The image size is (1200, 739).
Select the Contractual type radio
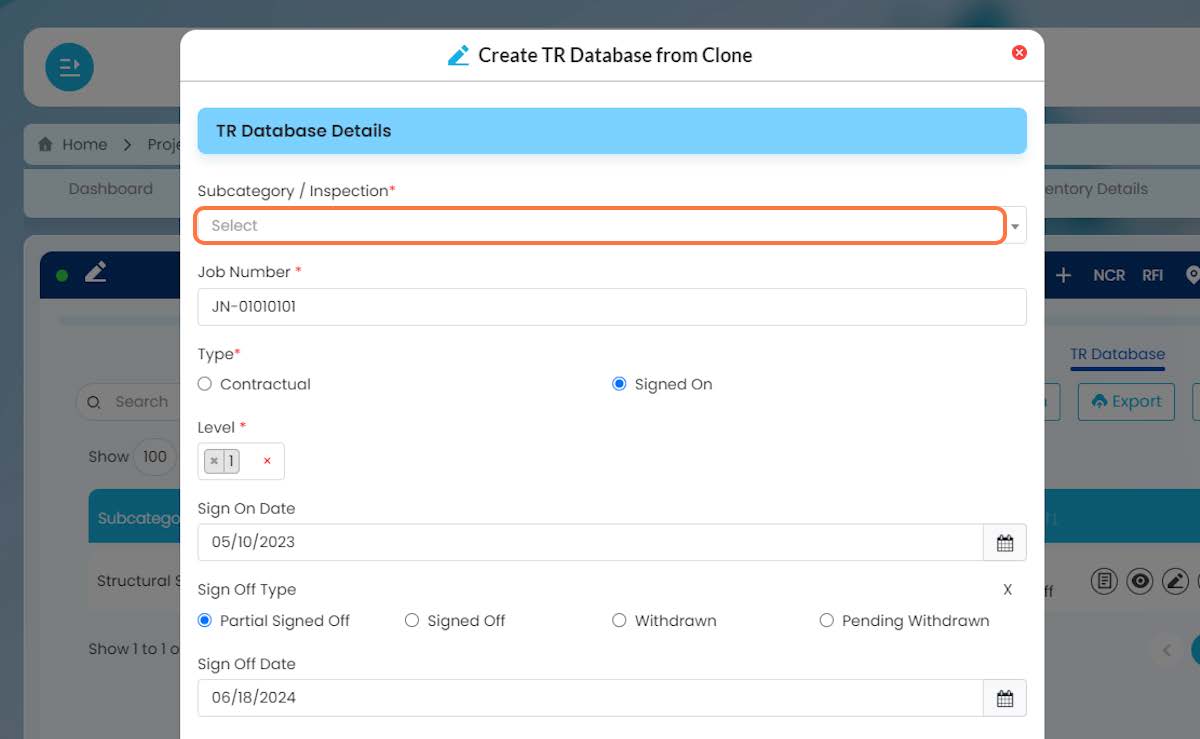coord(205,384)
